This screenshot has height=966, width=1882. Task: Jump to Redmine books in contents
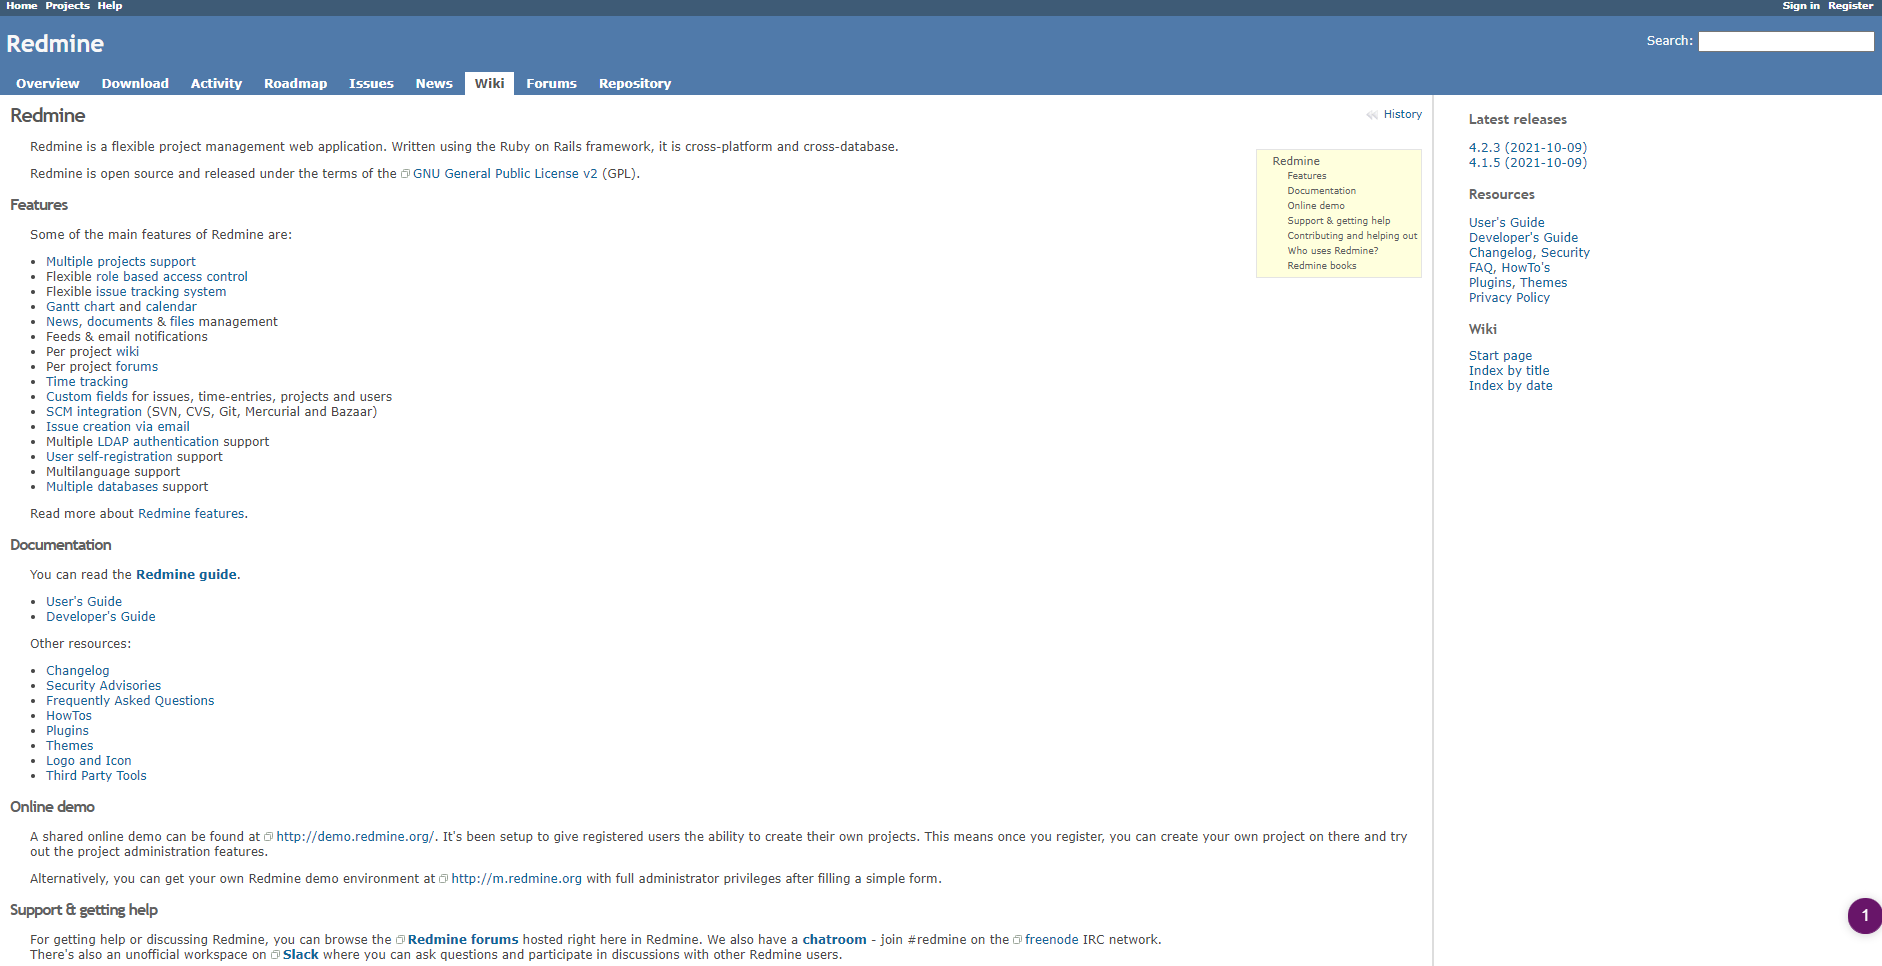click(x=1322, y=266)
